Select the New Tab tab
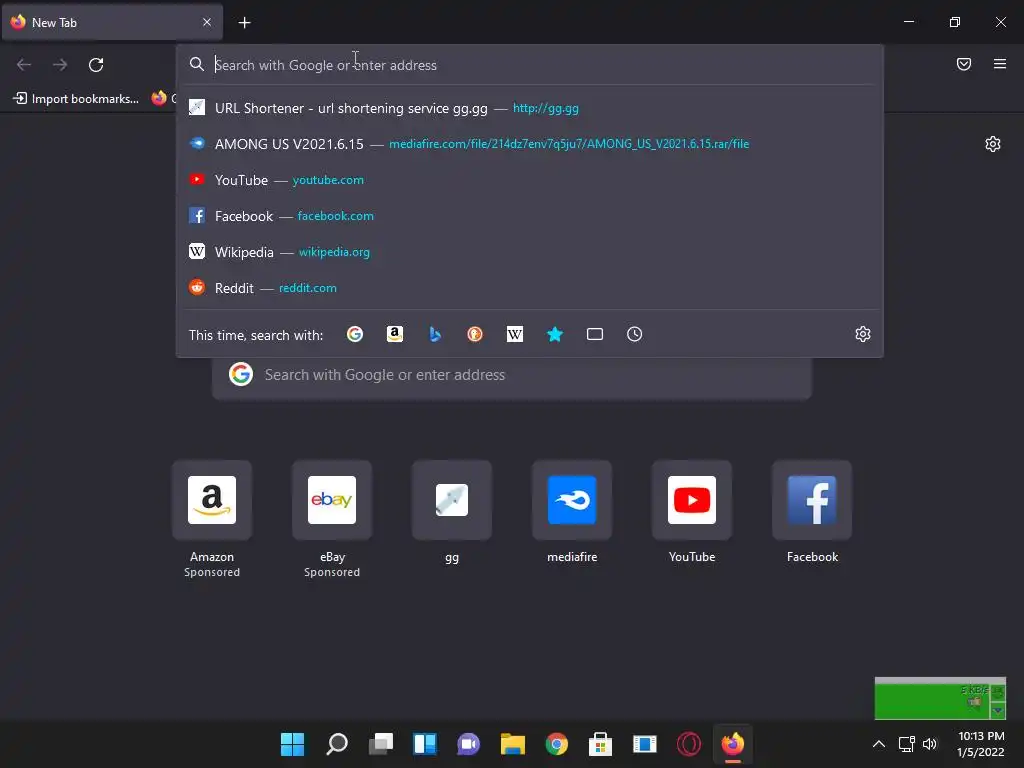The width and height of the screenshot is (1024, 768). pos(112,22)
